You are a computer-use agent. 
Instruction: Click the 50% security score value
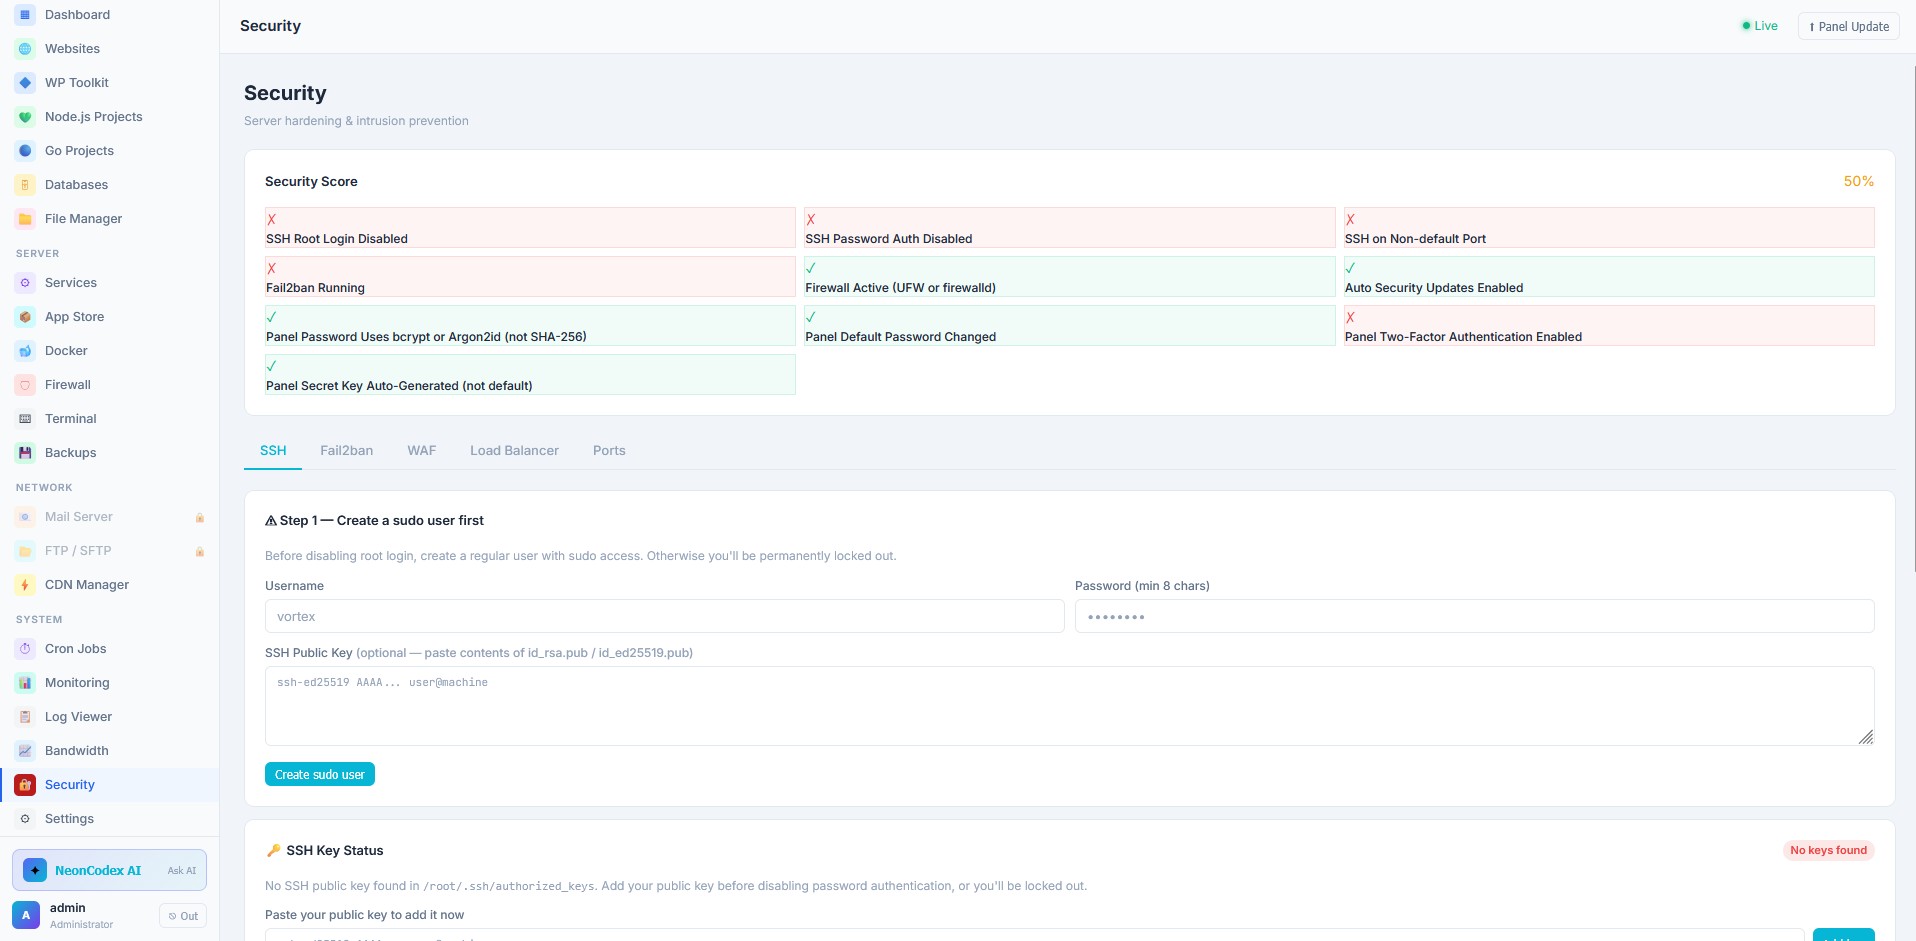point(1859,181)
